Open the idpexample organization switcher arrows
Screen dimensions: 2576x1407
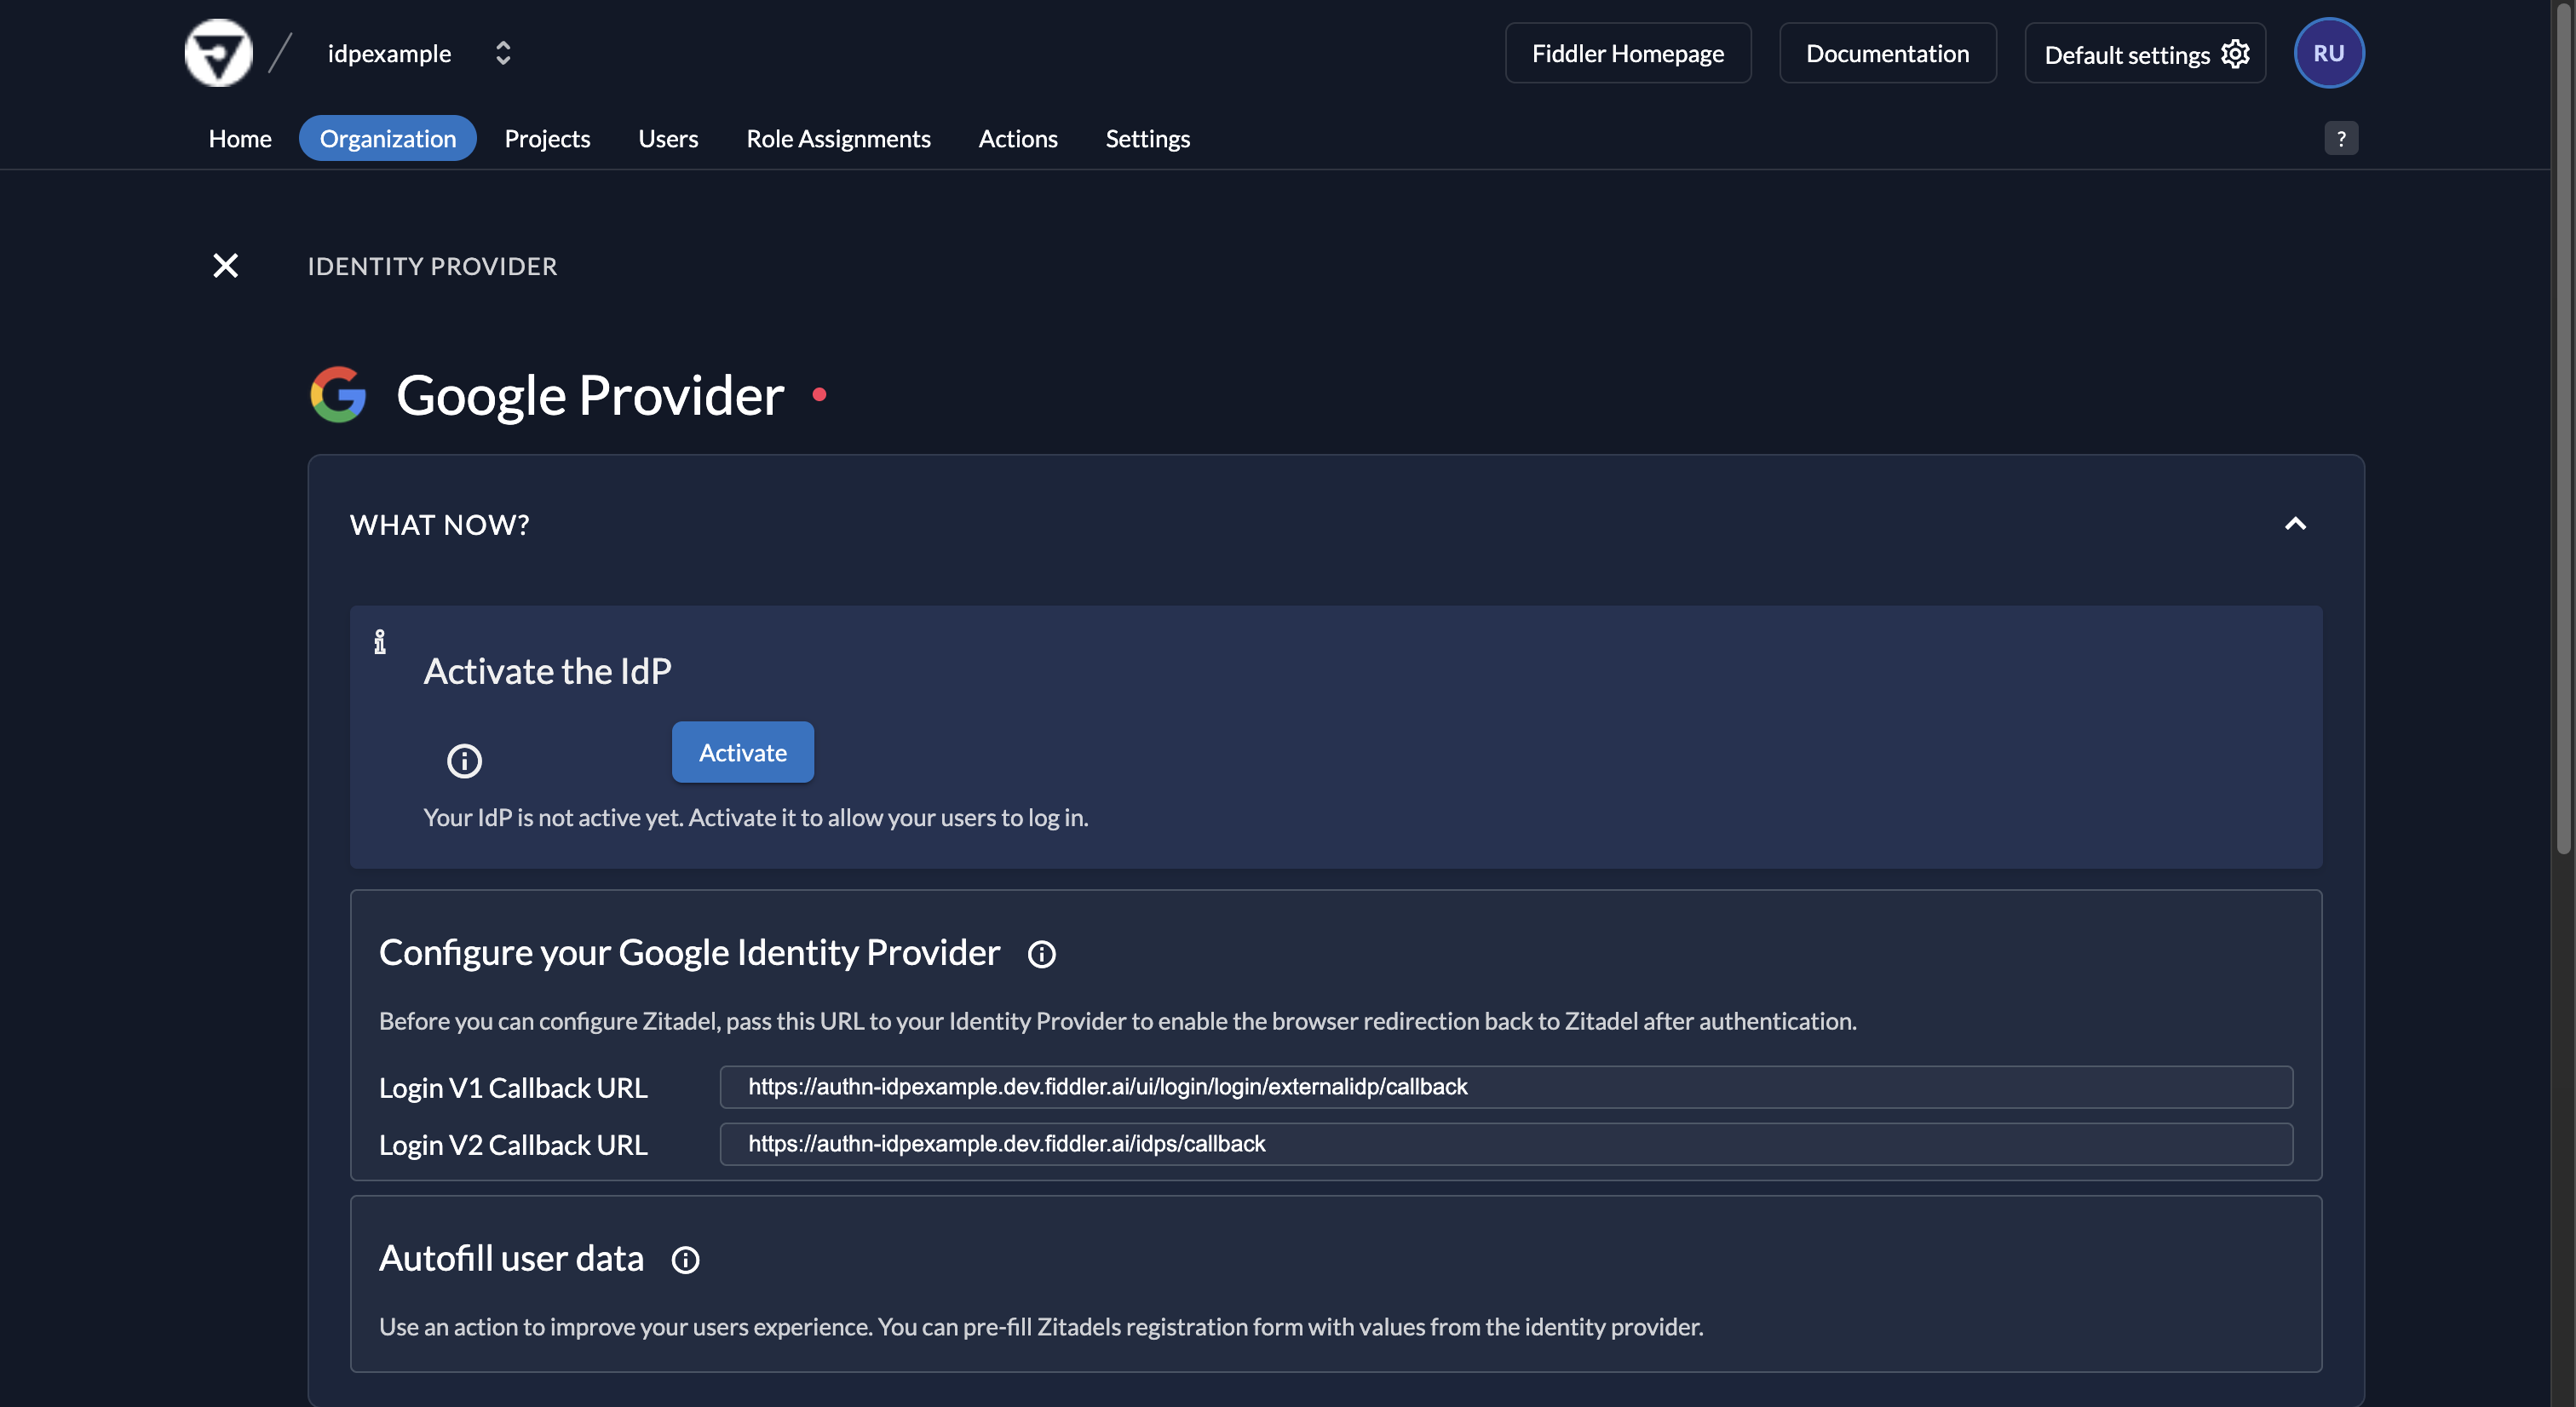coord(503,53)
